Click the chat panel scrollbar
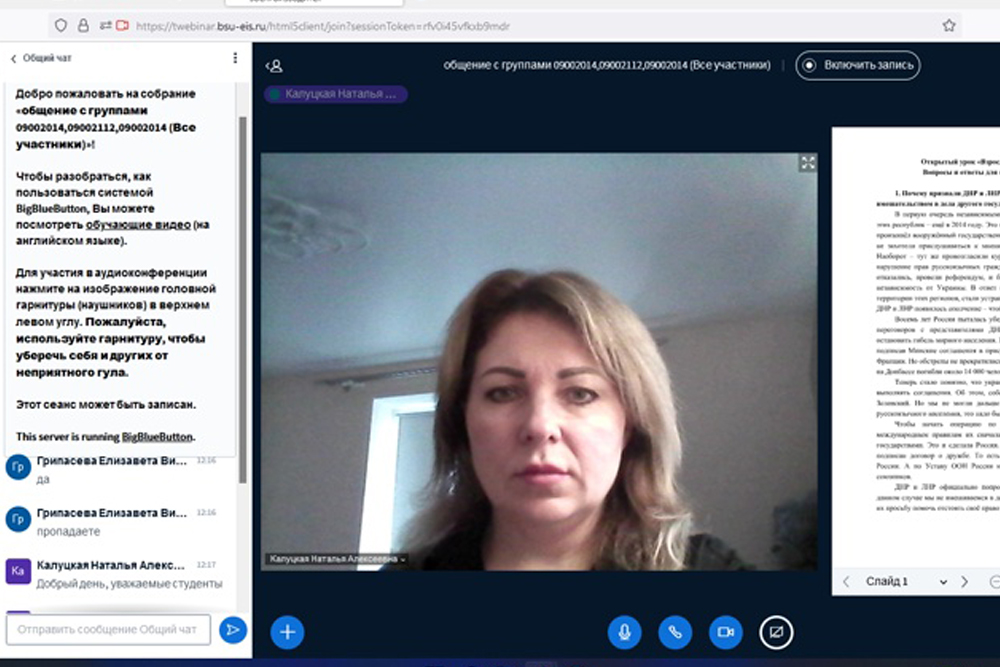This screenshot has width=1000, height=667. click(x=242, y=300)
